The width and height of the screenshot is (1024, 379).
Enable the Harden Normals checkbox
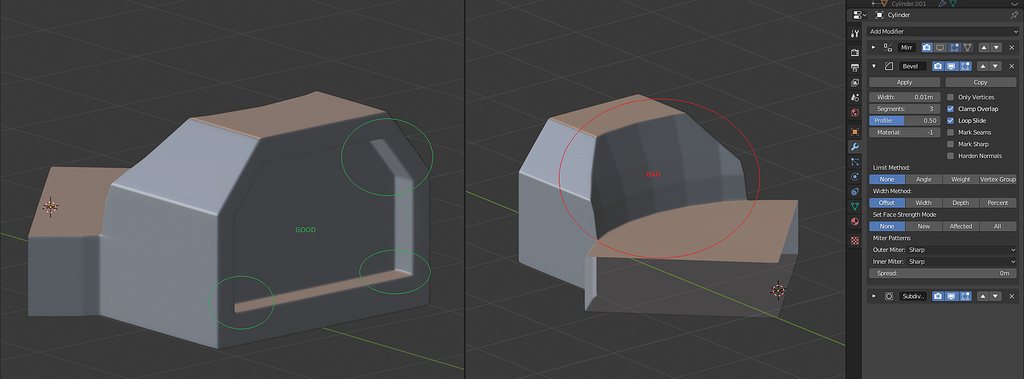(951, 156)
